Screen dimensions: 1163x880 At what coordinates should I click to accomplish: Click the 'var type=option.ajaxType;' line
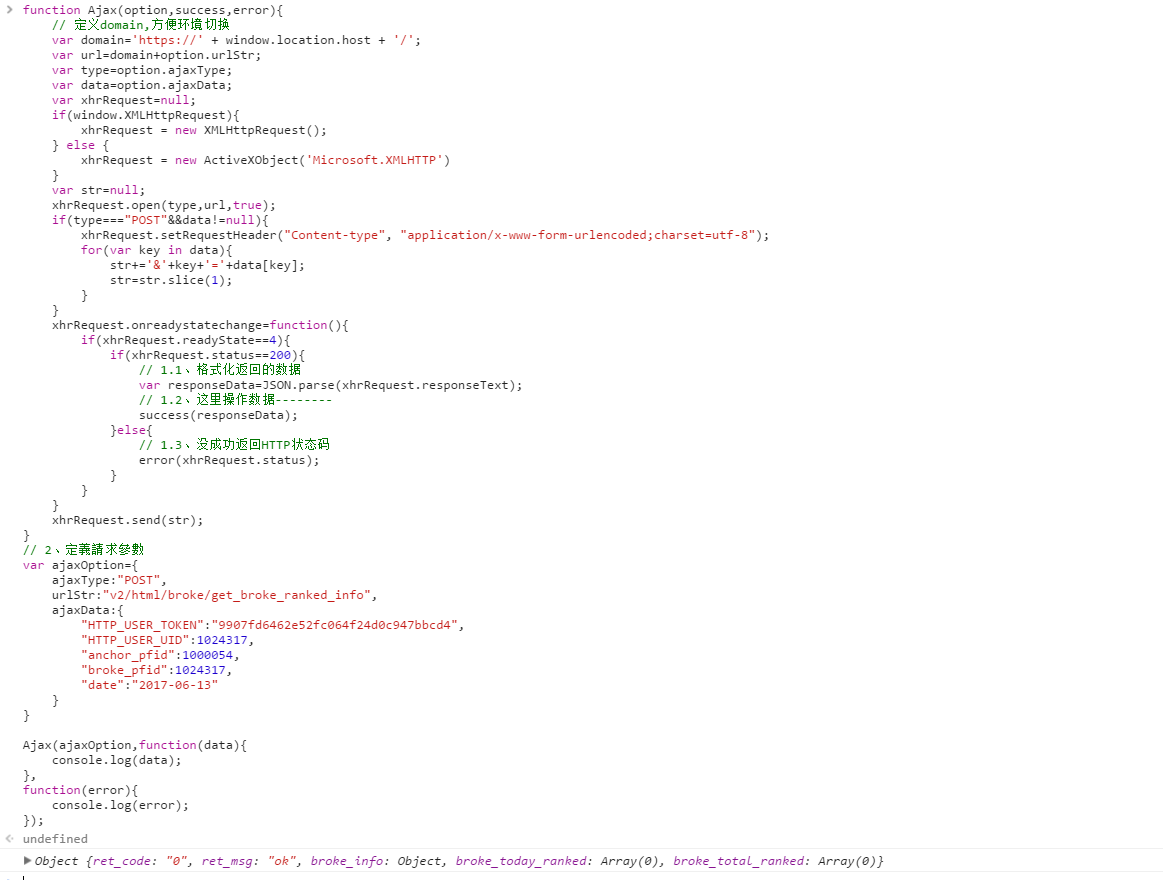pyautogui.click(x=142, y=70)
